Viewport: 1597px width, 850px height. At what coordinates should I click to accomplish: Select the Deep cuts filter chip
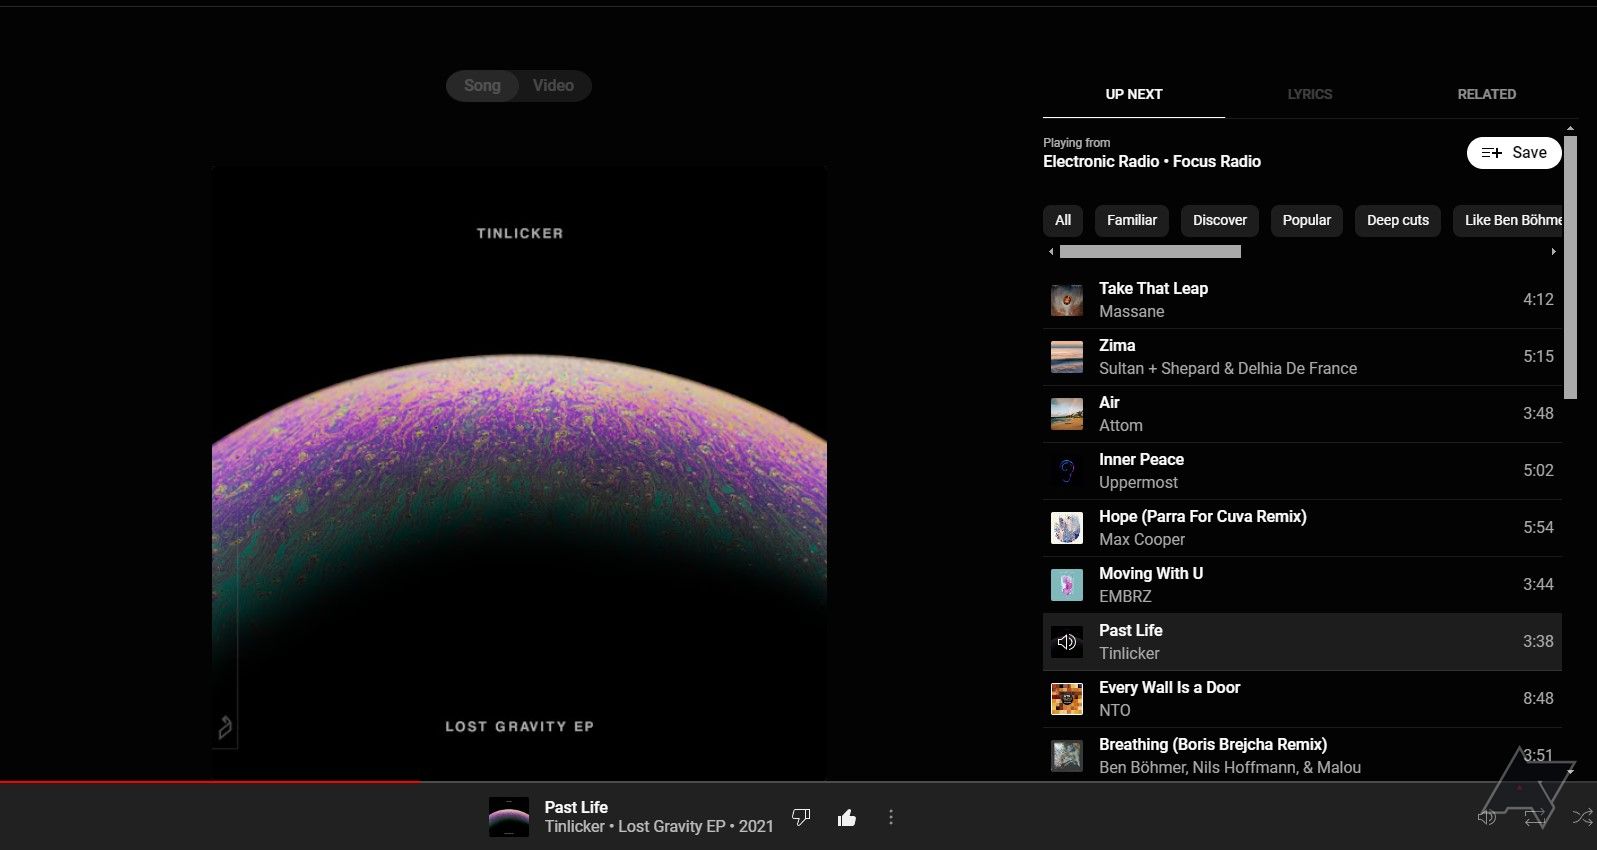(1398, 220)
